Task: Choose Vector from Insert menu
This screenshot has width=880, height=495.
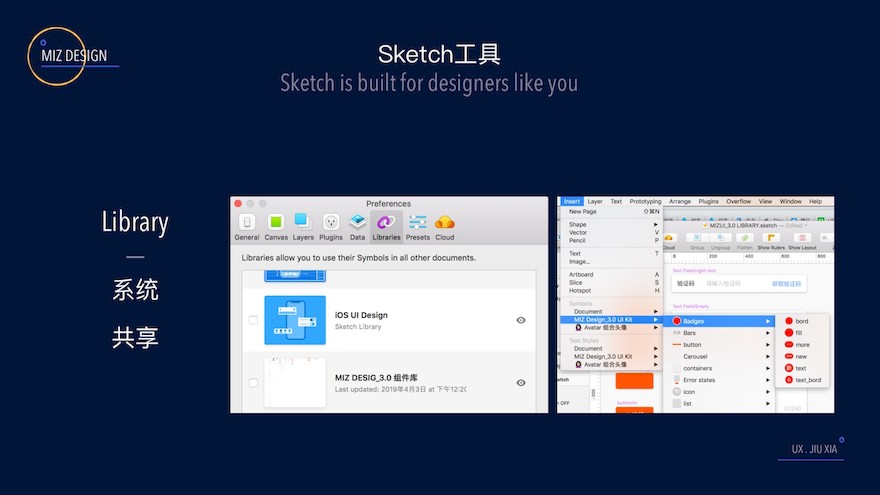Action: point(612,232)
